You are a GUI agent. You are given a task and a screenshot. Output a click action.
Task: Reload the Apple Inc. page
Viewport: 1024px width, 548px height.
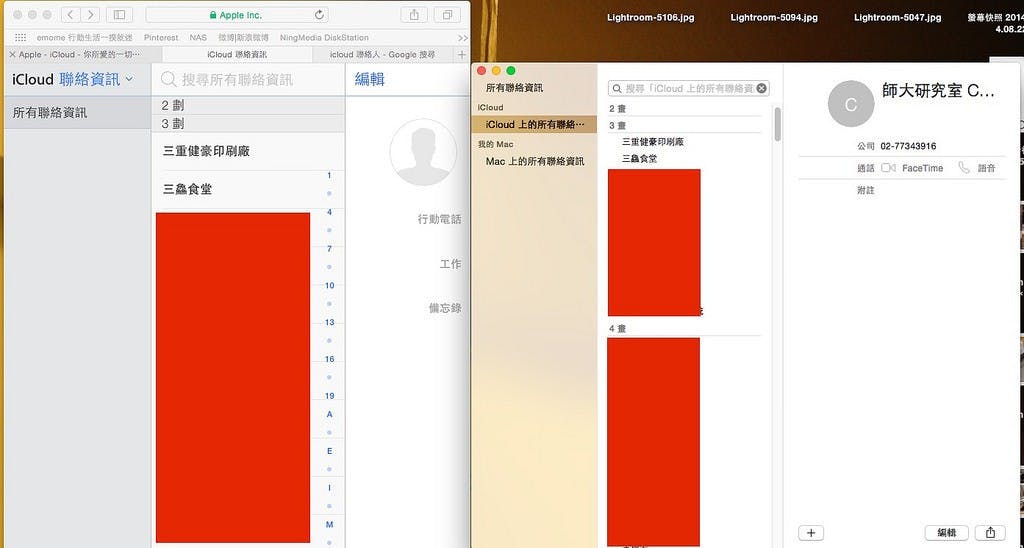click(319, 14)
